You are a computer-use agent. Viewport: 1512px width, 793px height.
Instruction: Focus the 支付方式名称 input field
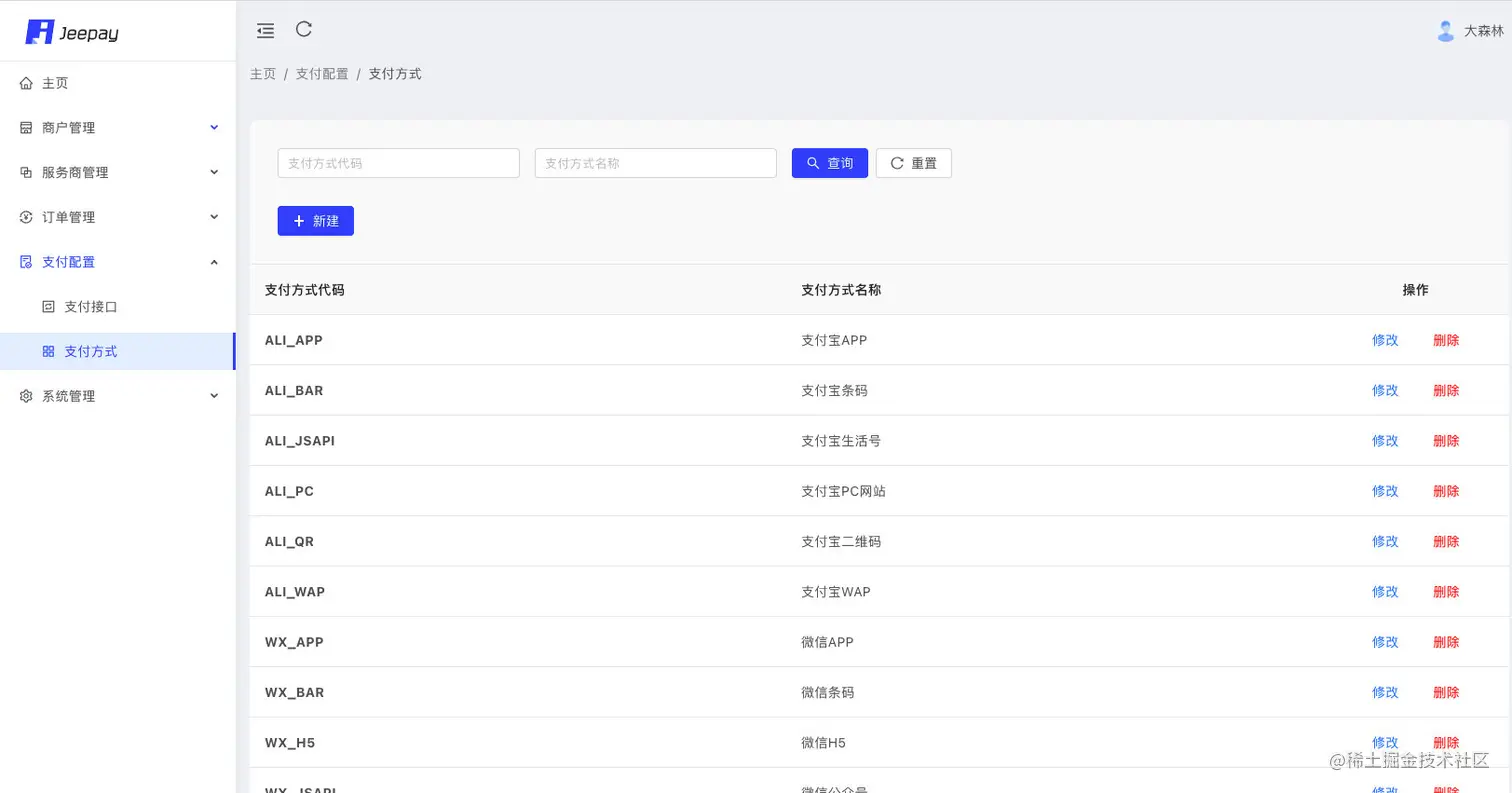pyautogui.click(x=656, y=163)
